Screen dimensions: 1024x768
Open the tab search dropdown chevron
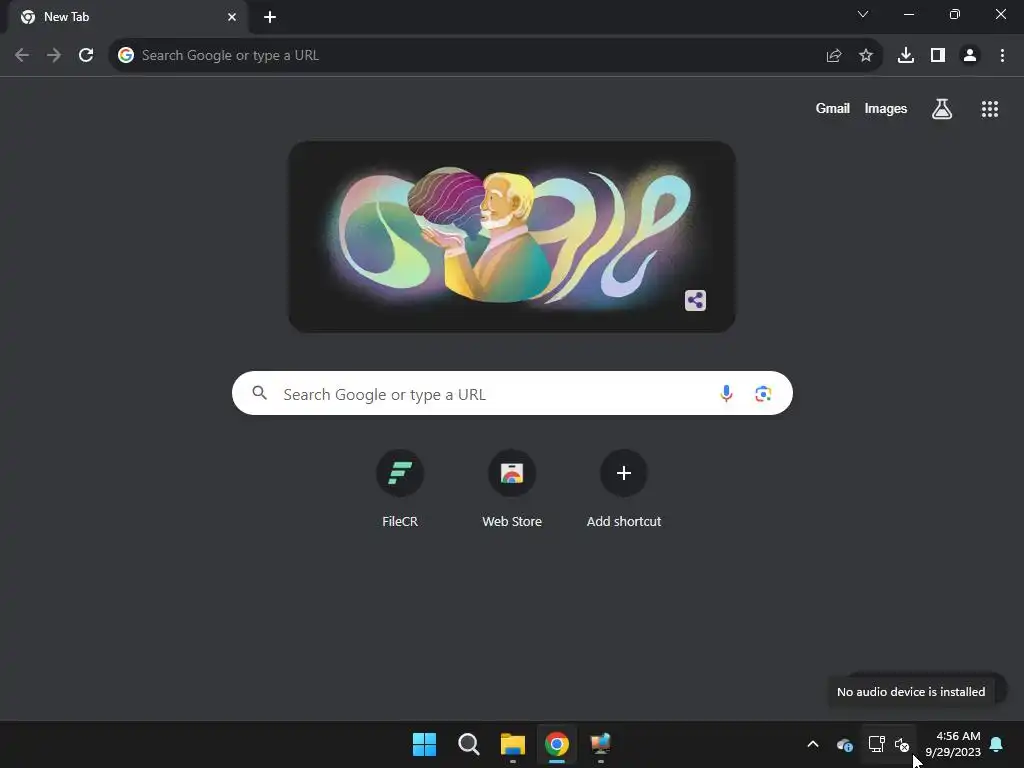[863, 14]
